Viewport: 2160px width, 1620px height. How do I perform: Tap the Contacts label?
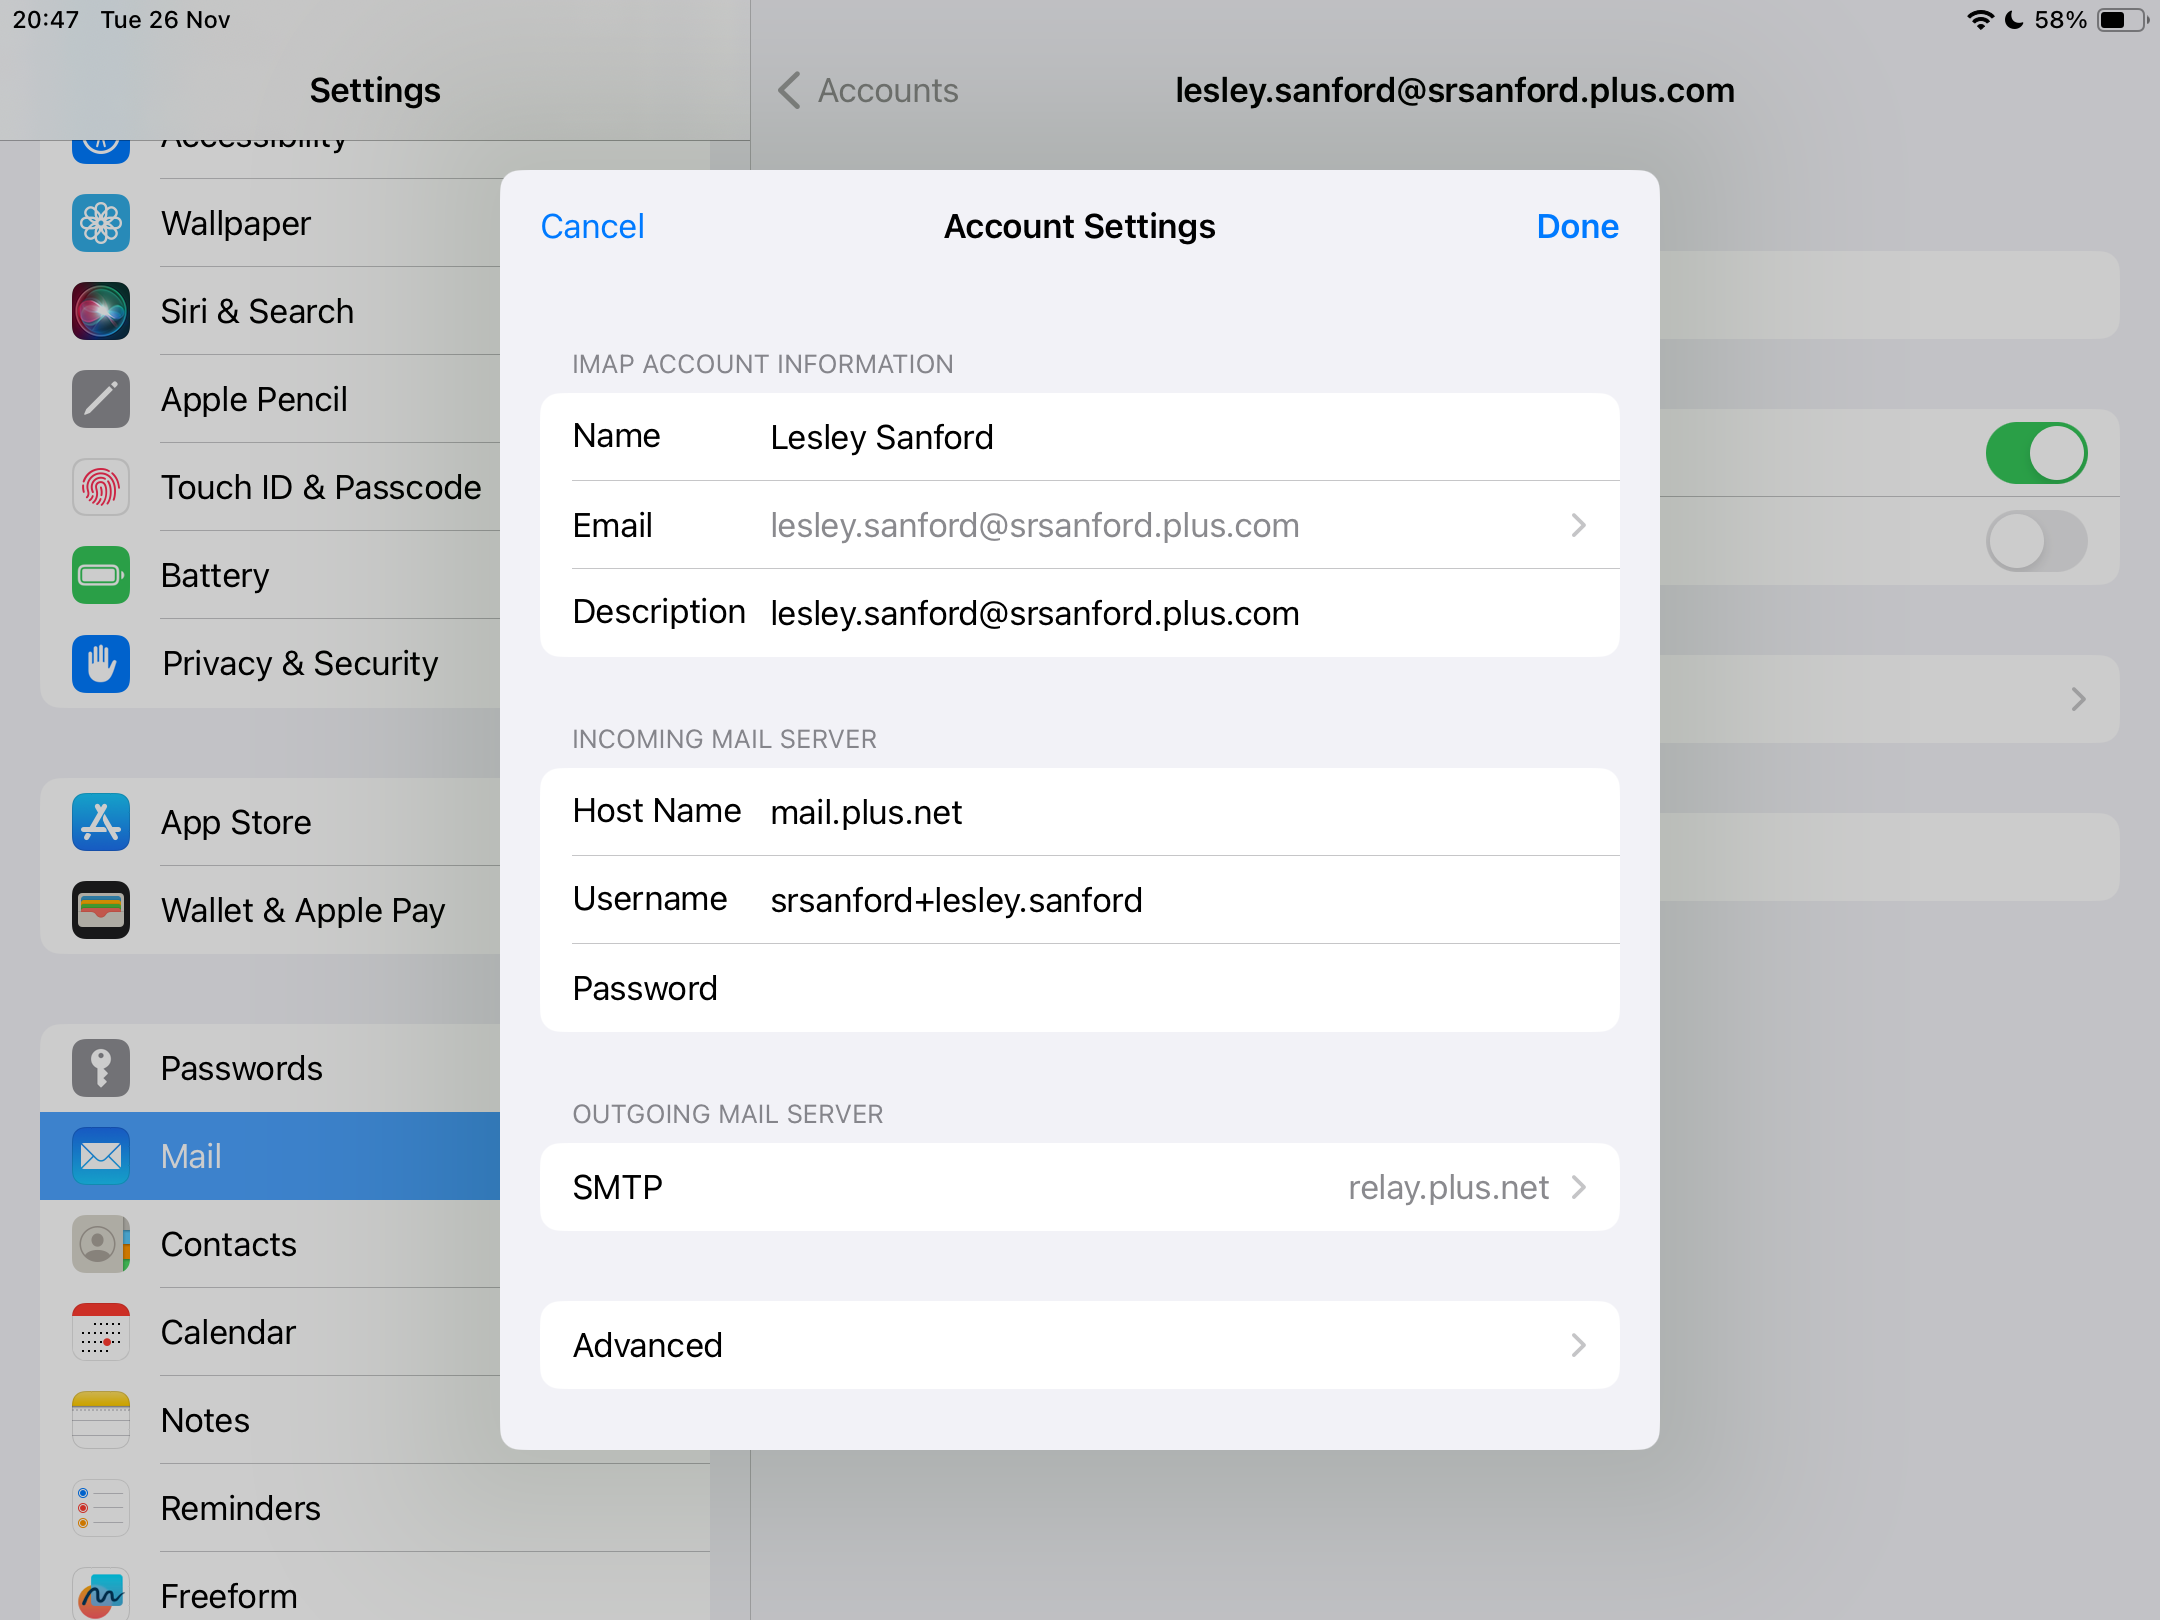pyautogui.click(x=229, y=1244)
